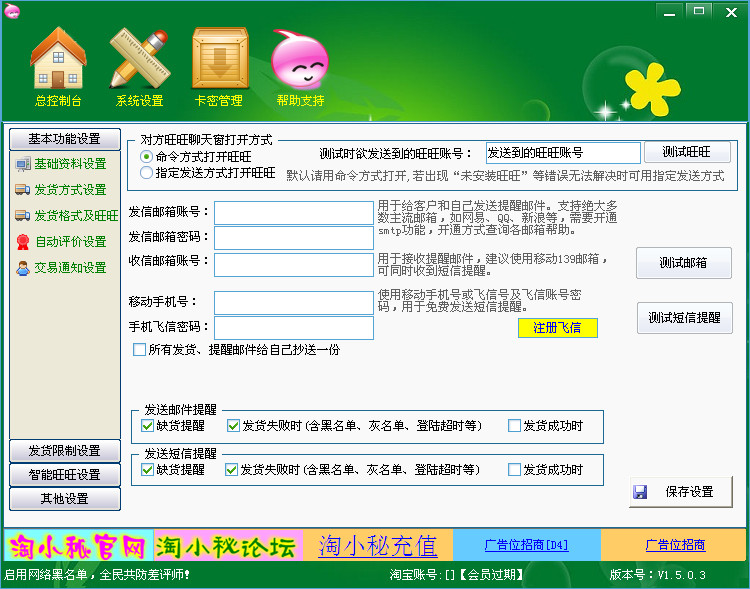Focus the 发信邮箱密码 input field
This screenshot has height=589, width=750.
point(294,238)
